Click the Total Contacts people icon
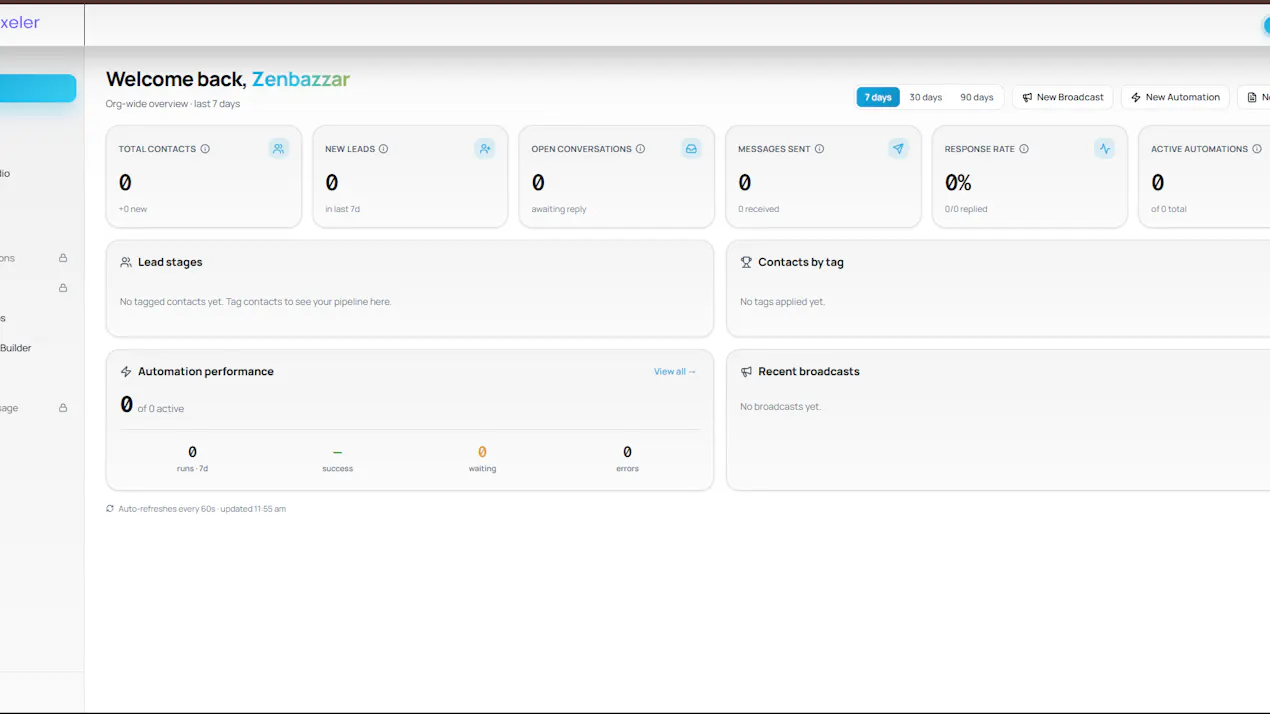Viewport: 1270px width, 714px height. pyautogui.click(x=279, y=149)
